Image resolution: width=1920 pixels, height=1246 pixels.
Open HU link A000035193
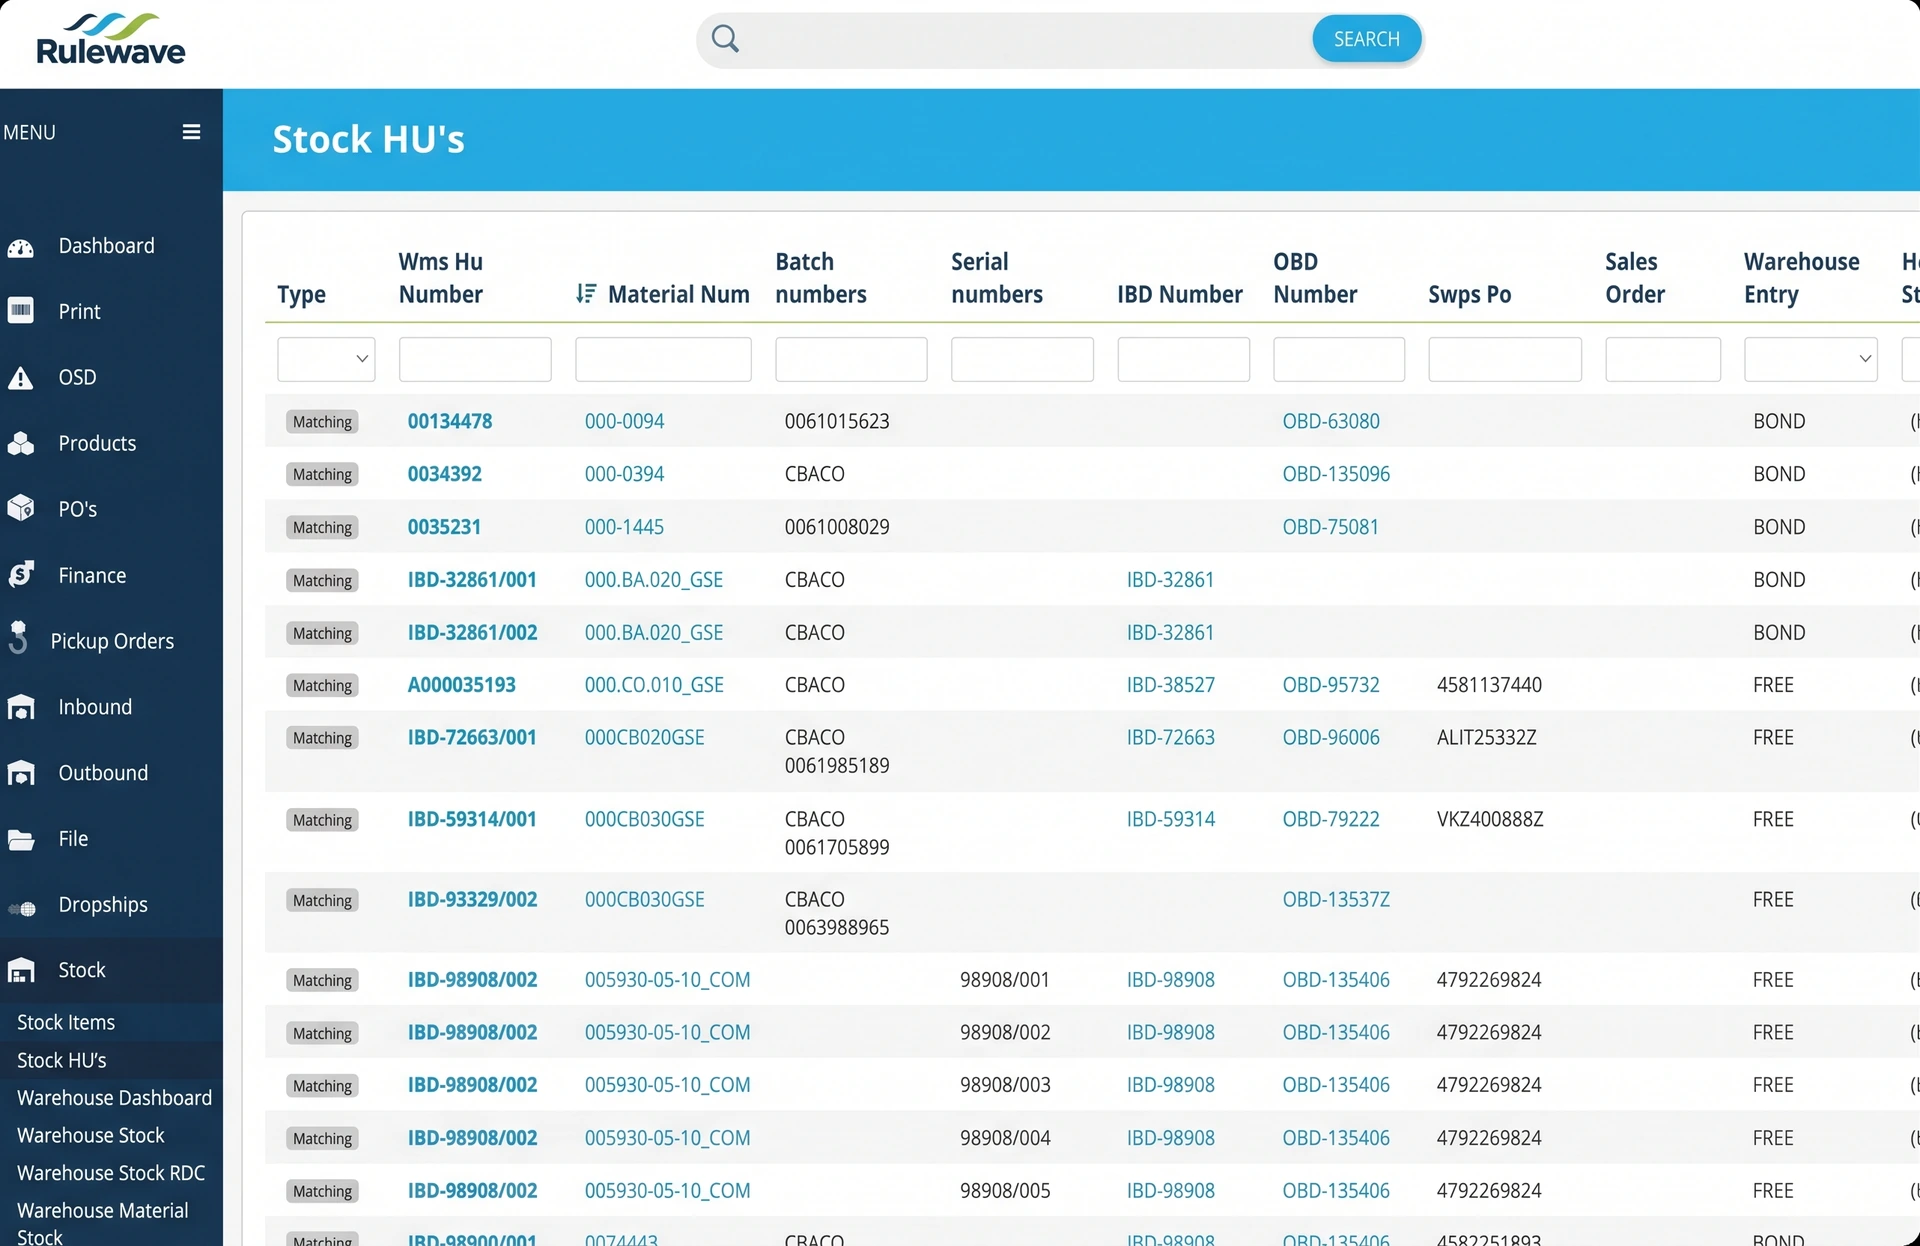(x=462, y=685)
